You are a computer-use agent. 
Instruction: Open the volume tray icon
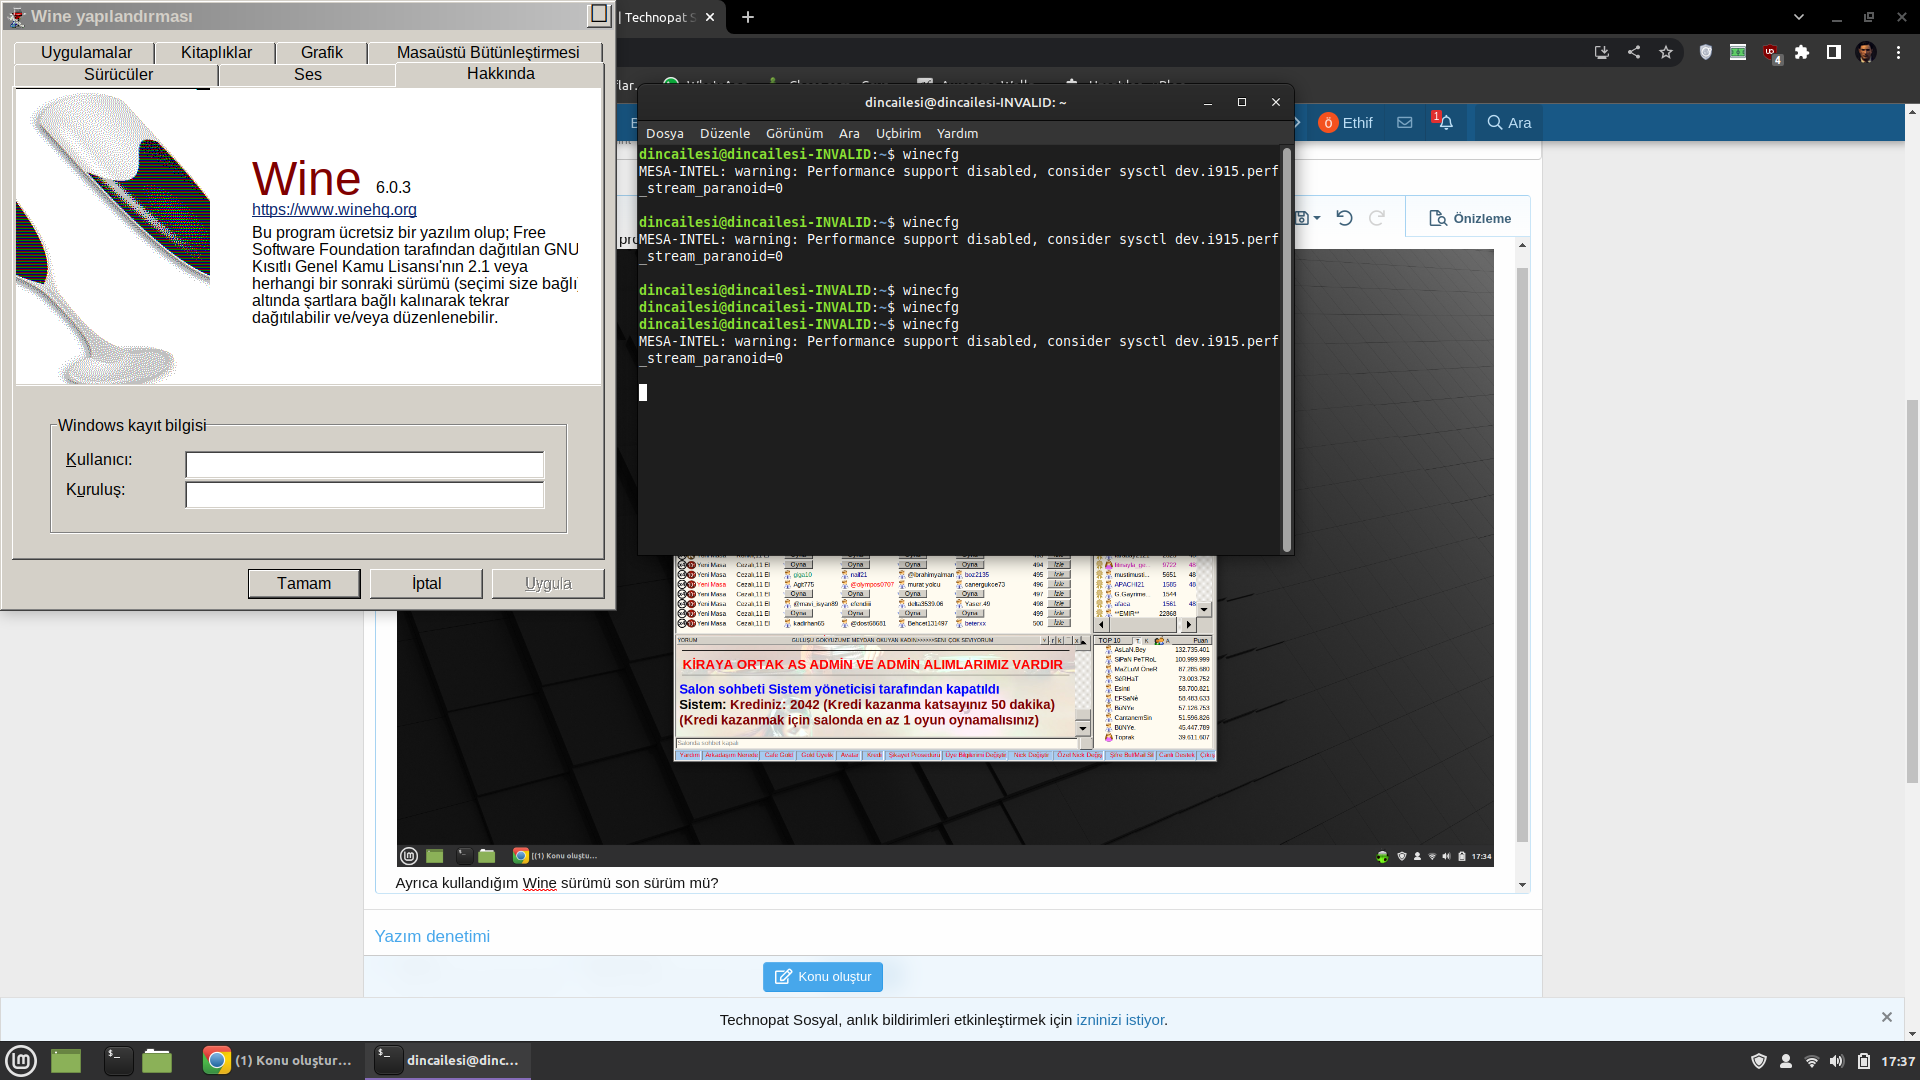pyautogui.click(x=1837, y=1061)
